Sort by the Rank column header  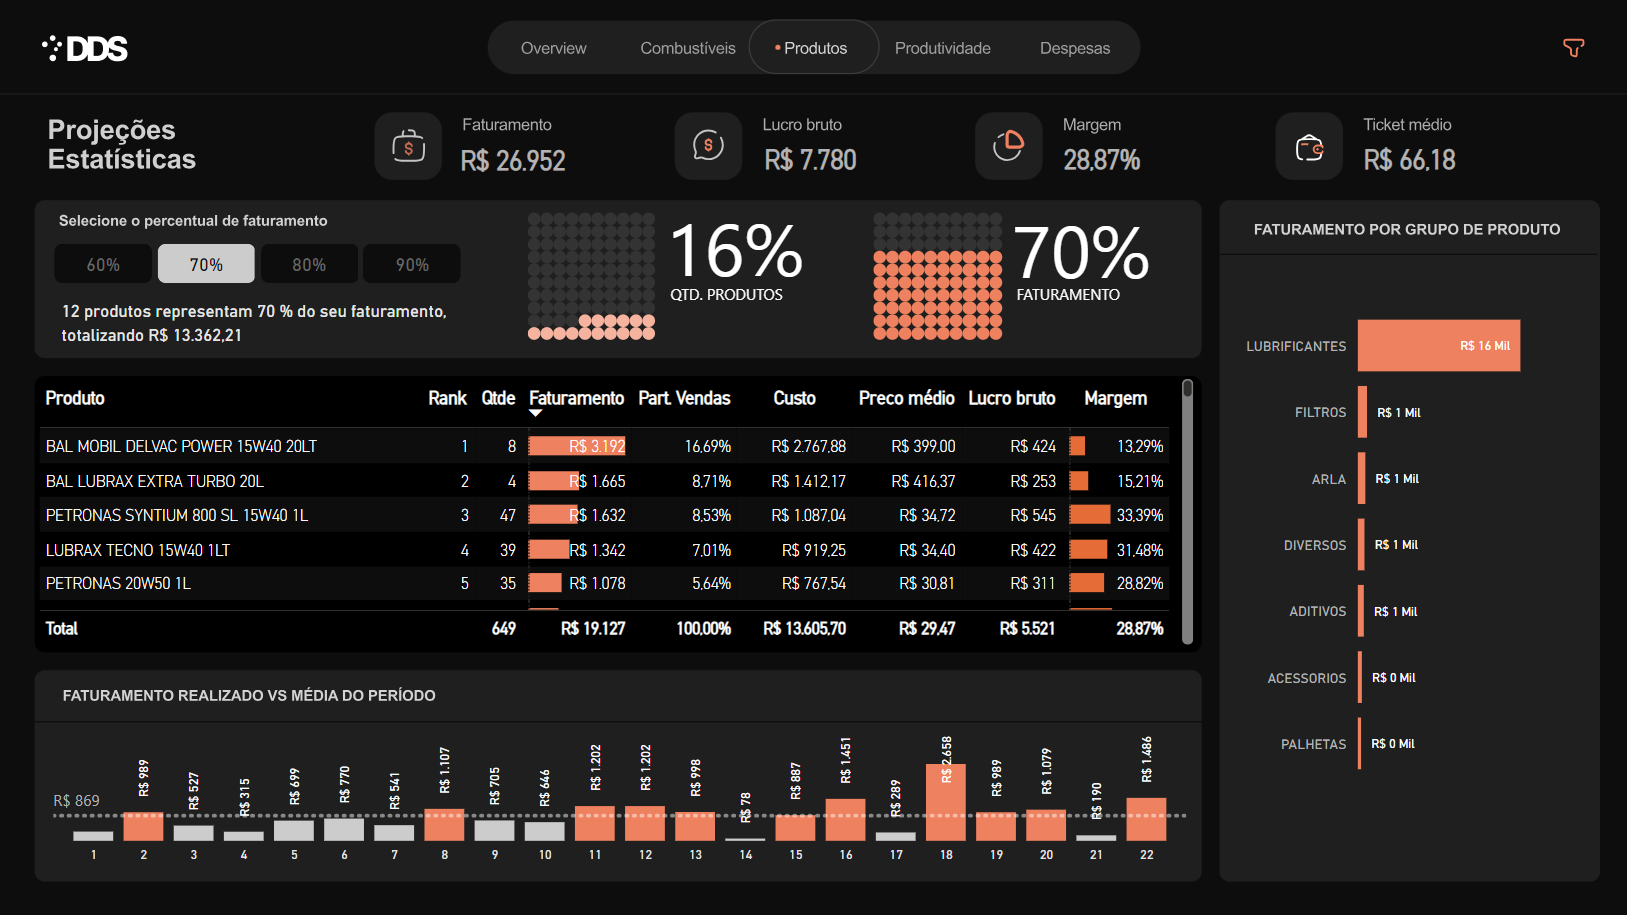(447, 398)
